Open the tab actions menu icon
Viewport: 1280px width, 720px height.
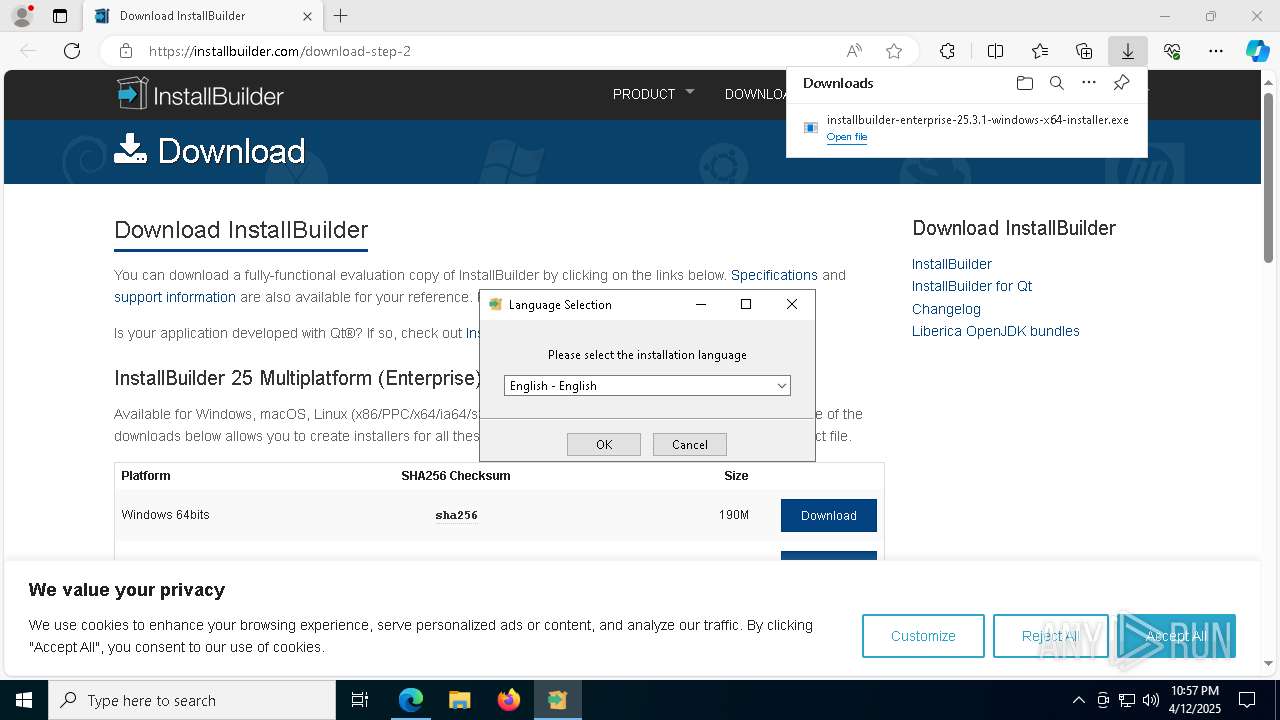(x=60, y=16)
